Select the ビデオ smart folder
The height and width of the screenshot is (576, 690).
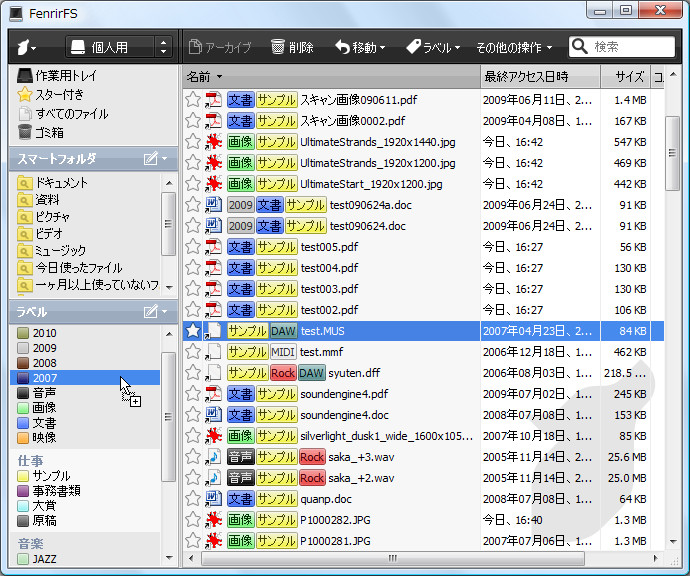tap(40, 233)
